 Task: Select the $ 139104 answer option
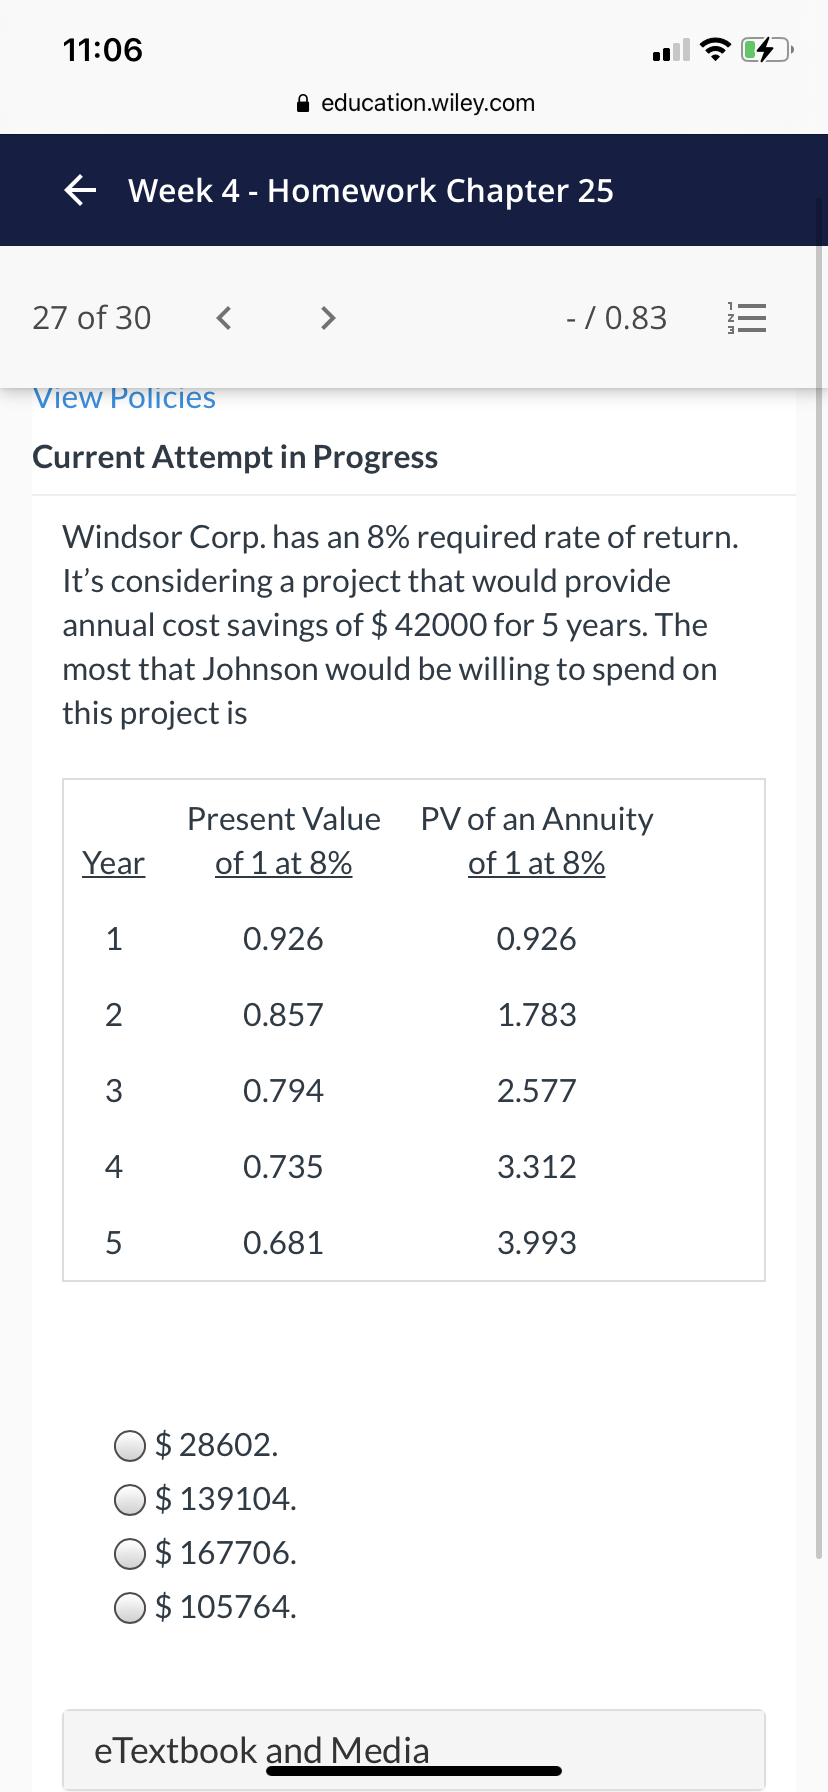pos(130,1499)
